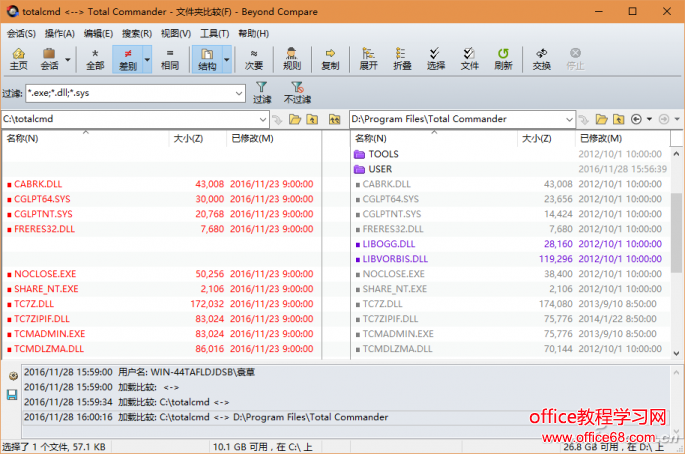Open the 搜索(R) menu
685x454 pixels.
point(137,33)
